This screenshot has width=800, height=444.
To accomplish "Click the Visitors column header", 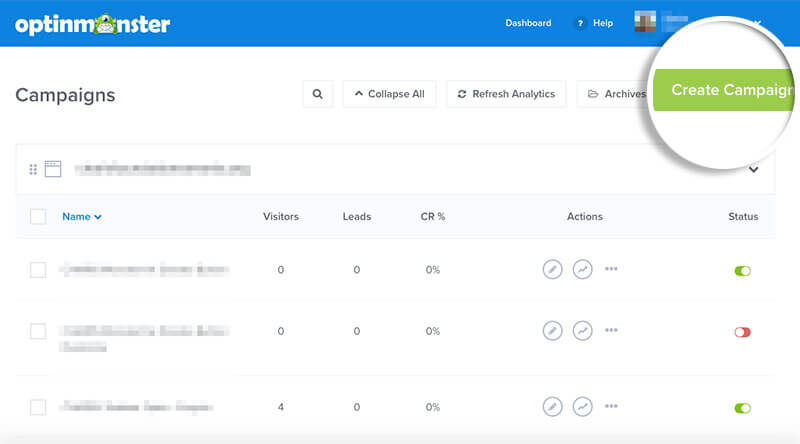I will 281,216.
